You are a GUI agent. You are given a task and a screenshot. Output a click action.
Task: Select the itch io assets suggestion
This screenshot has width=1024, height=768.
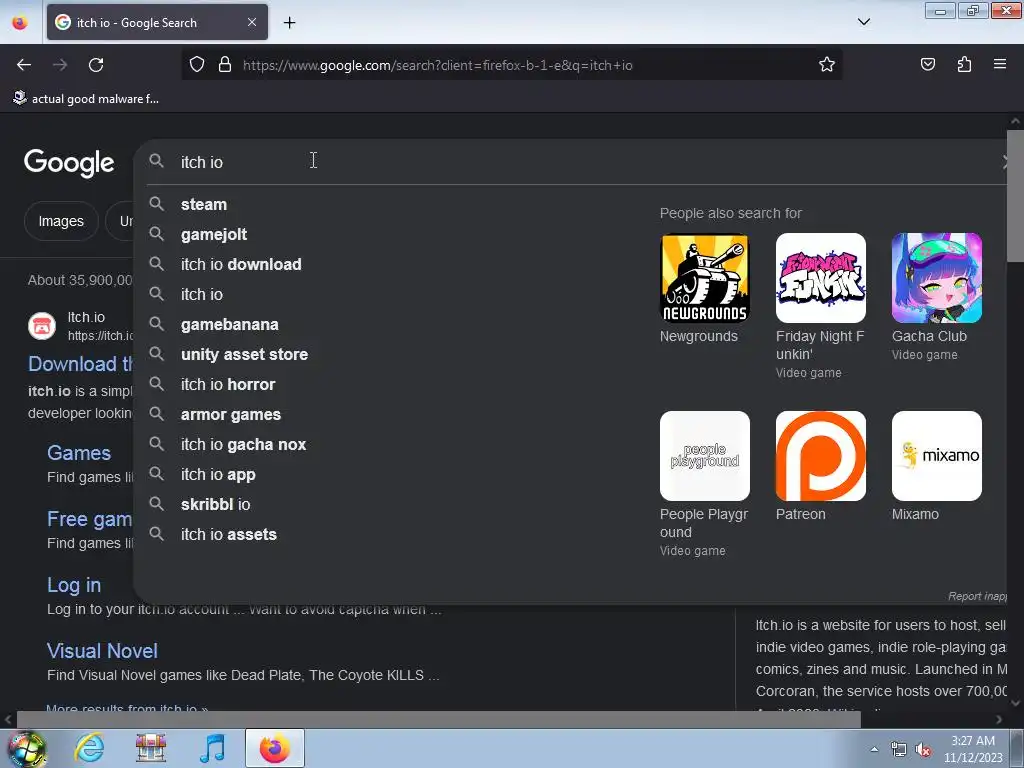coord(229,535)
